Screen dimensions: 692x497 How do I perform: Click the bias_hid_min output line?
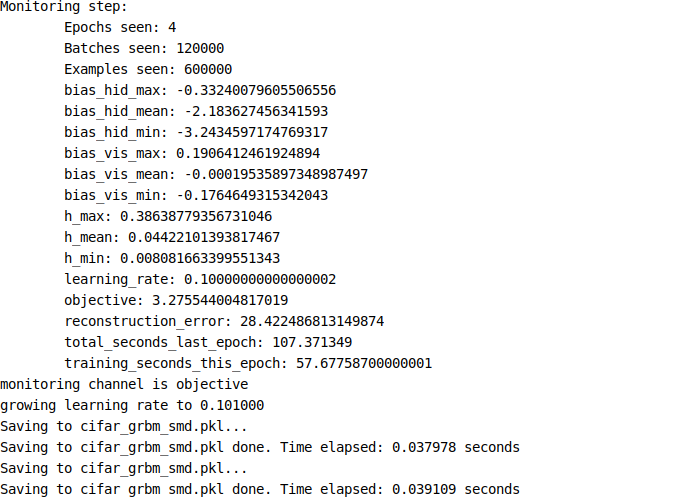[x=196, y=132]
